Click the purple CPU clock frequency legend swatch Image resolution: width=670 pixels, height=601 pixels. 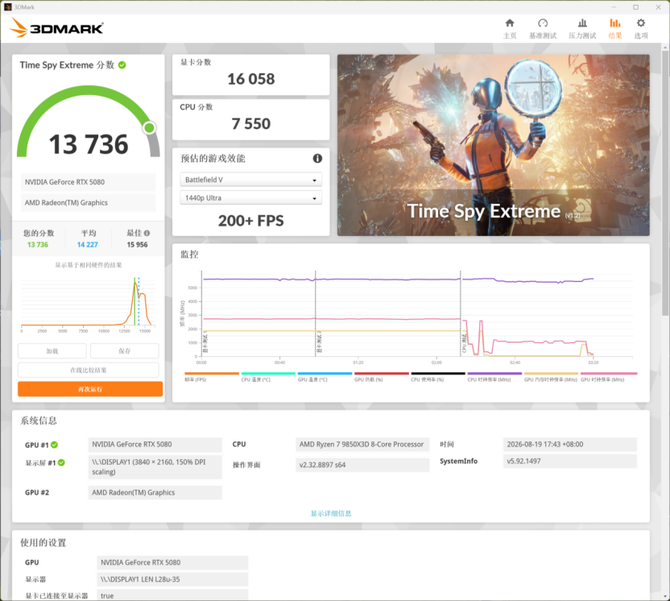coord(494,373)
